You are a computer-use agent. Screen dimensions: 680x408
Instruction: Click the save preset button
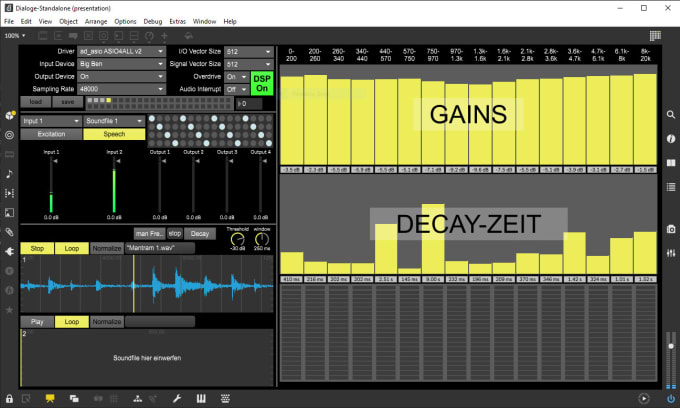67,102
